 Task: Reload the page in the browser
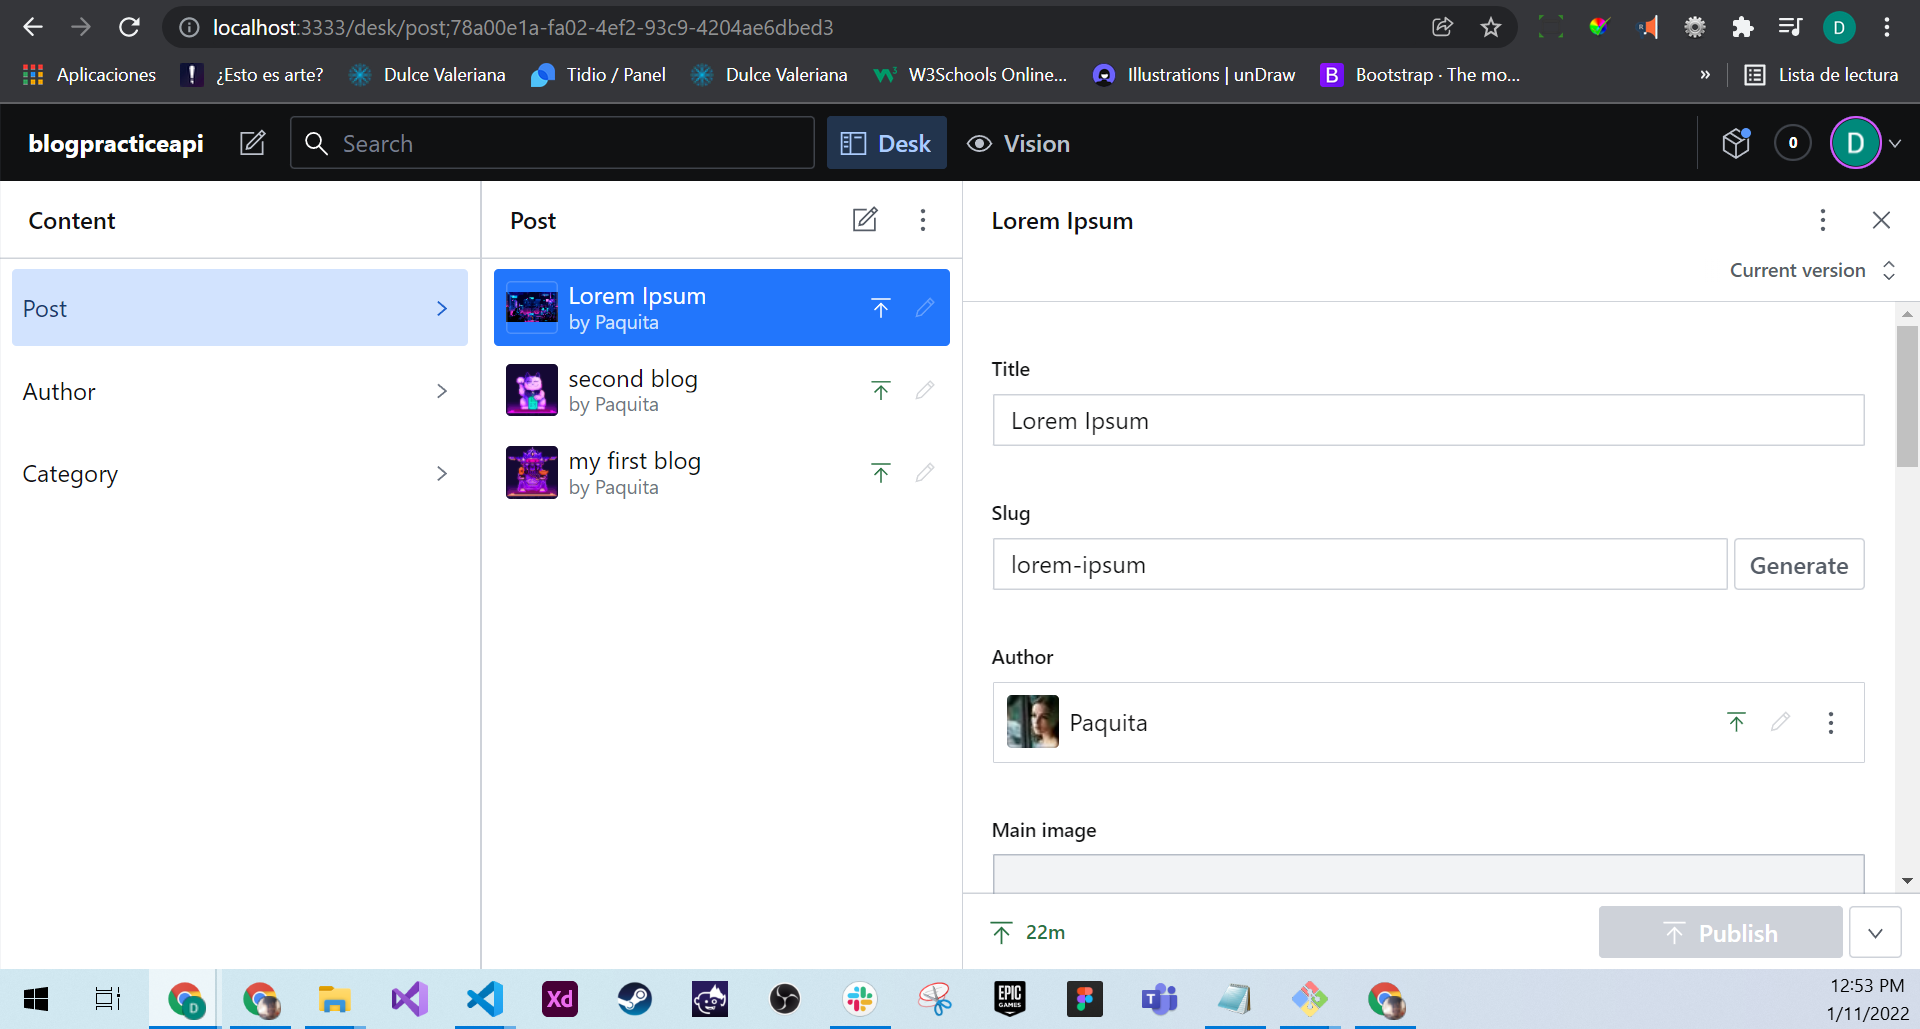coord(129,27)
